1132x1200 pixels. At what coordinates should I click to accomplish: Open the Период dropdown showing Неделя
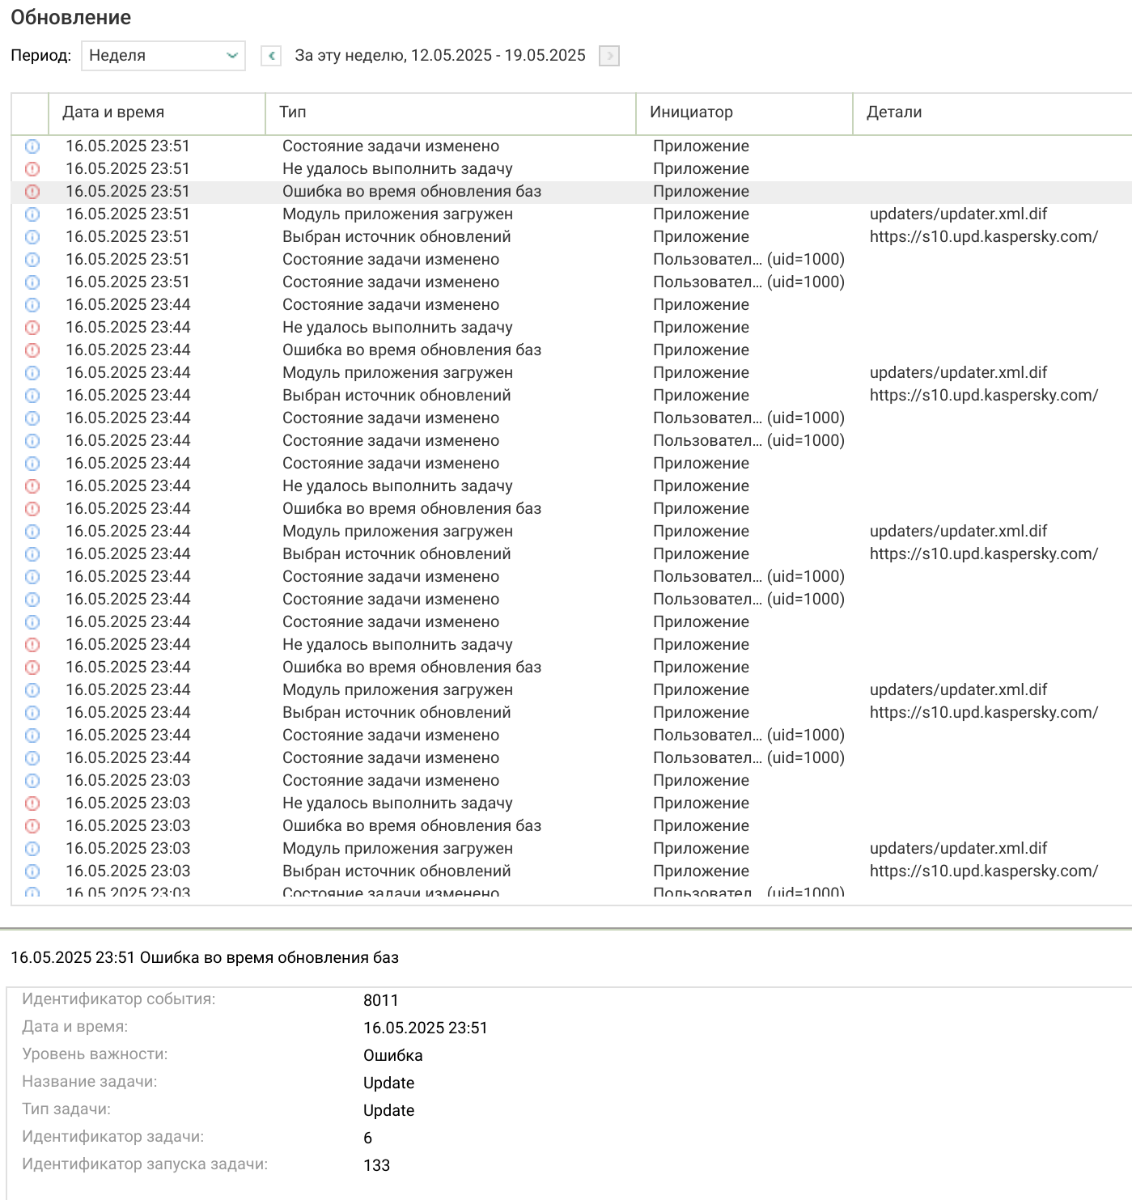163,56
